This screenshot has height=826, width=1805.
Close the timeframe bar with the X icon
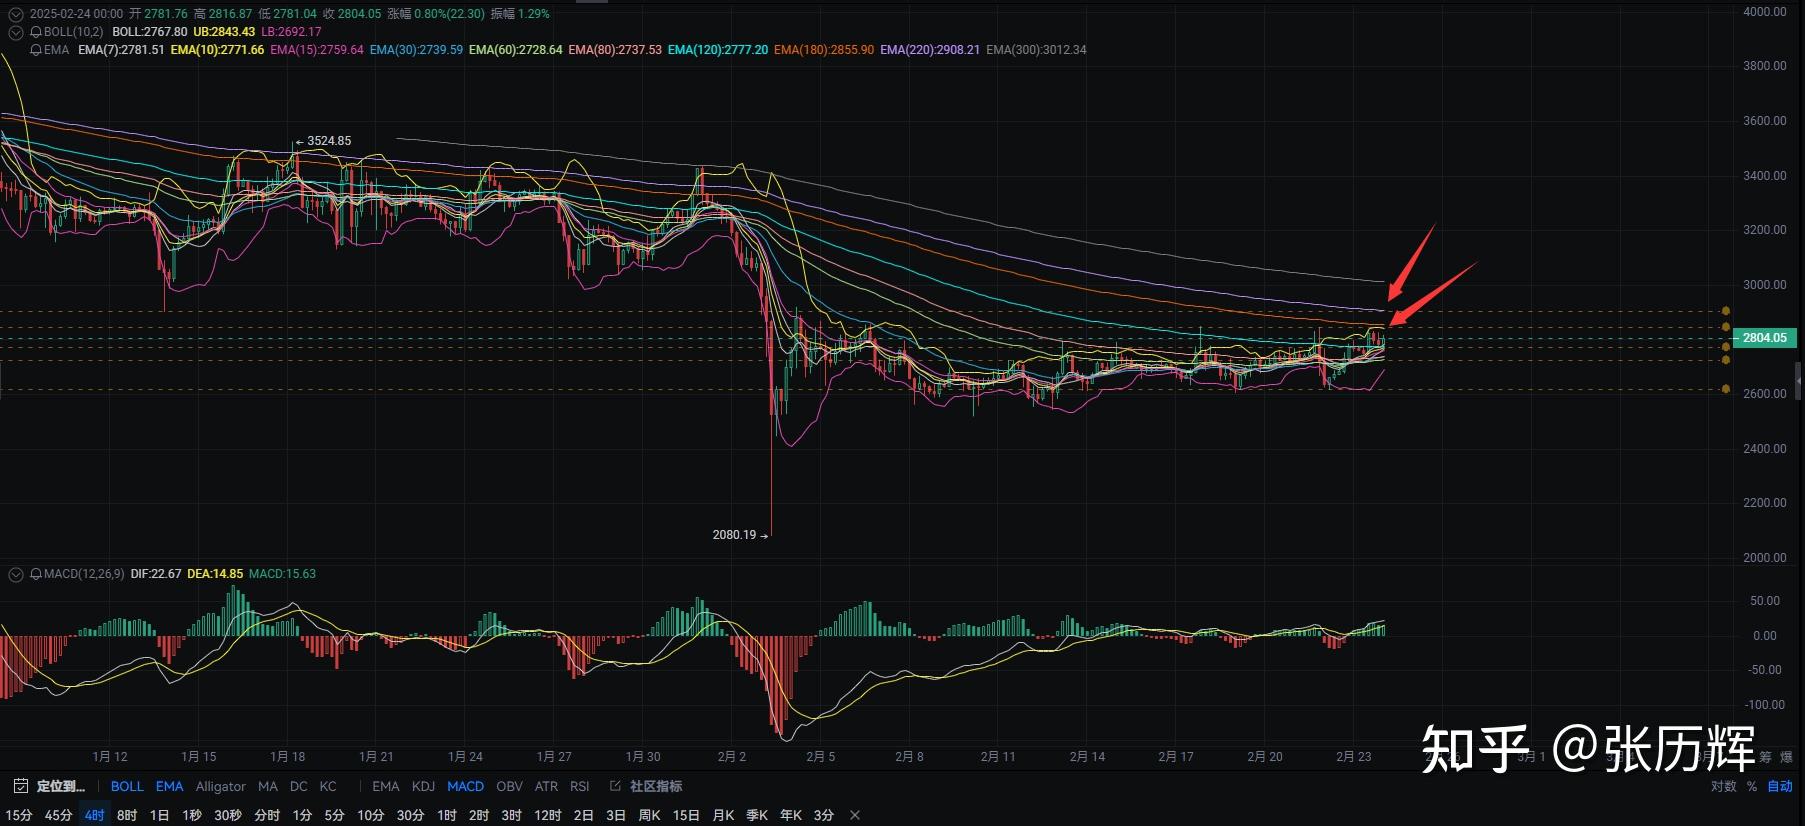(x=855, y=815)
